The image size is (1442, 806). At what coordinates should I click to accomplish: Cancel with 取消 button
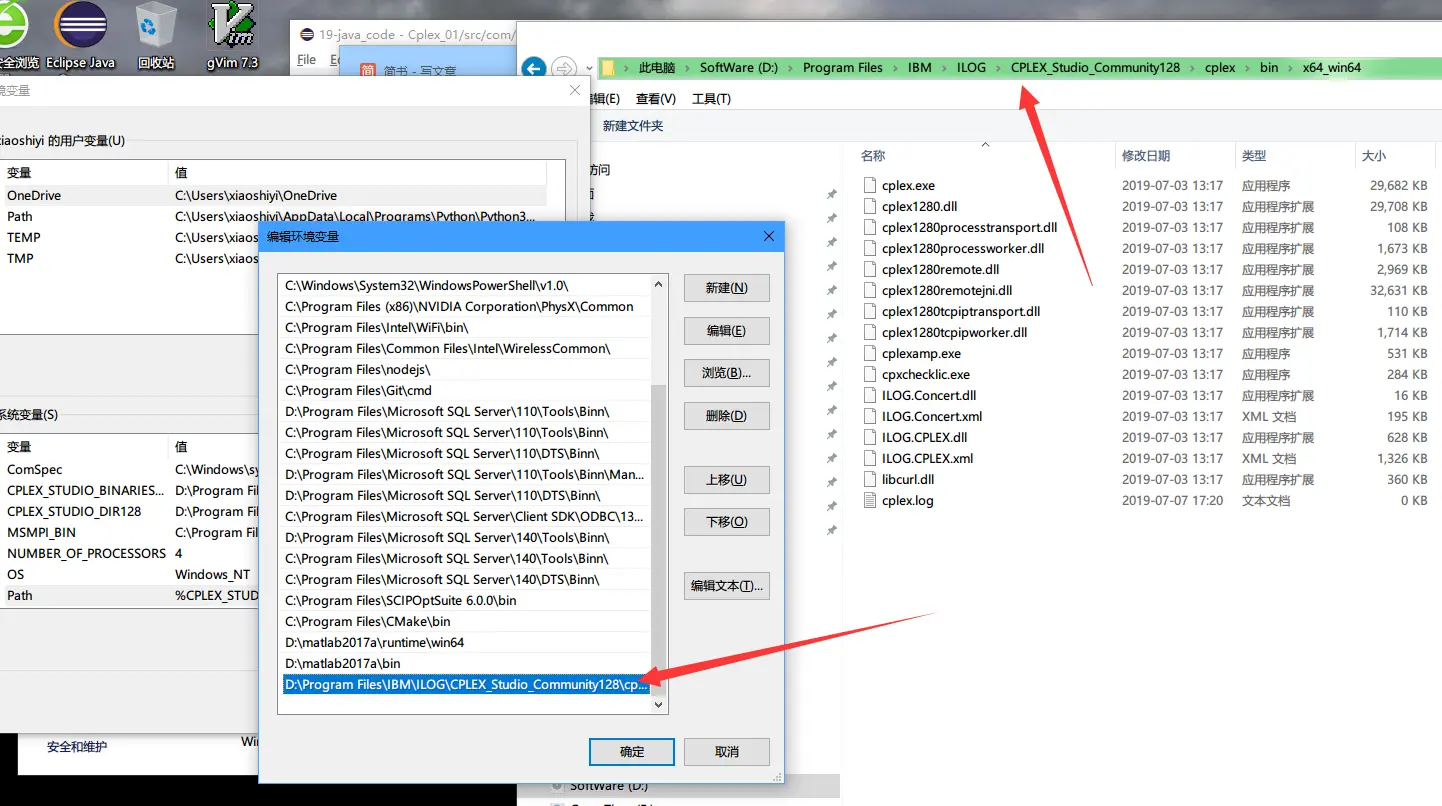point(727,752)
